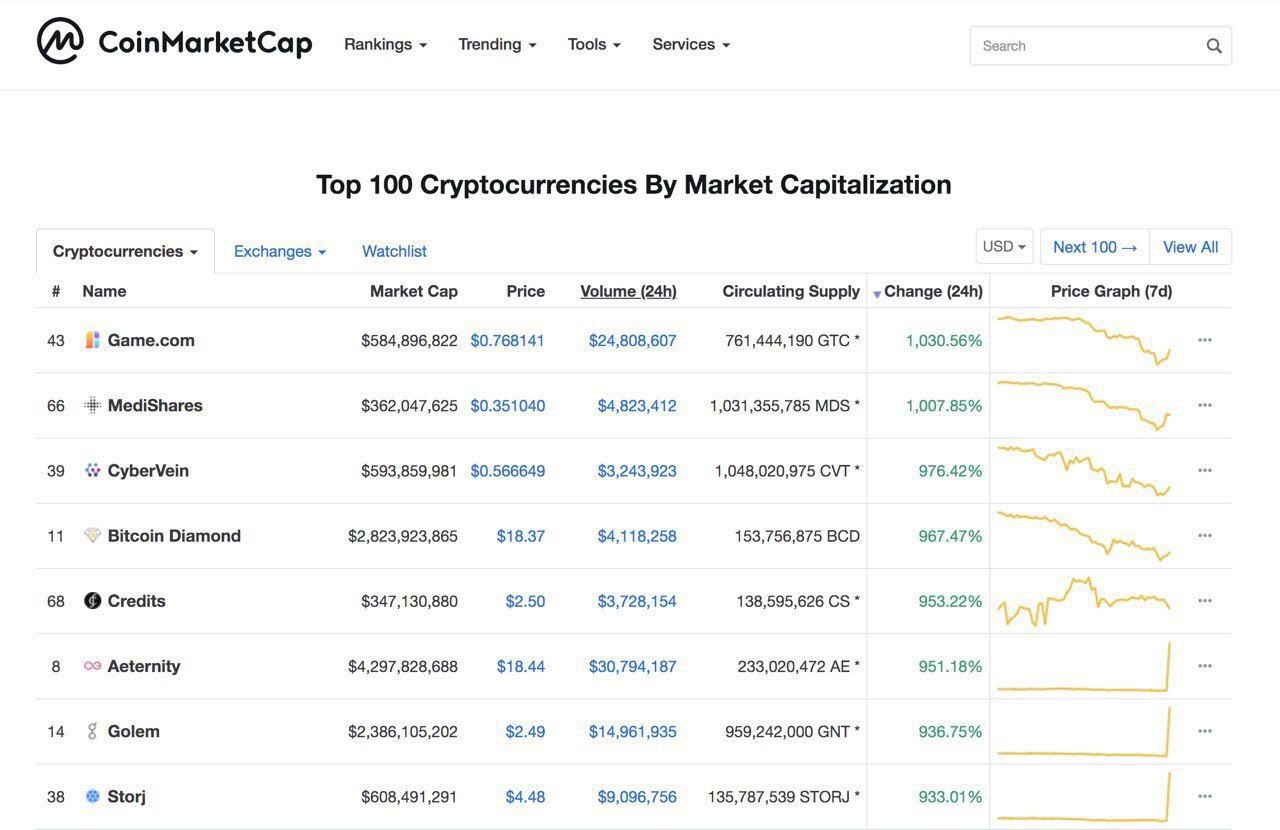Click the Aeternity infinity icon
The height and width of the screenshot is (830, 1280).
92,666
